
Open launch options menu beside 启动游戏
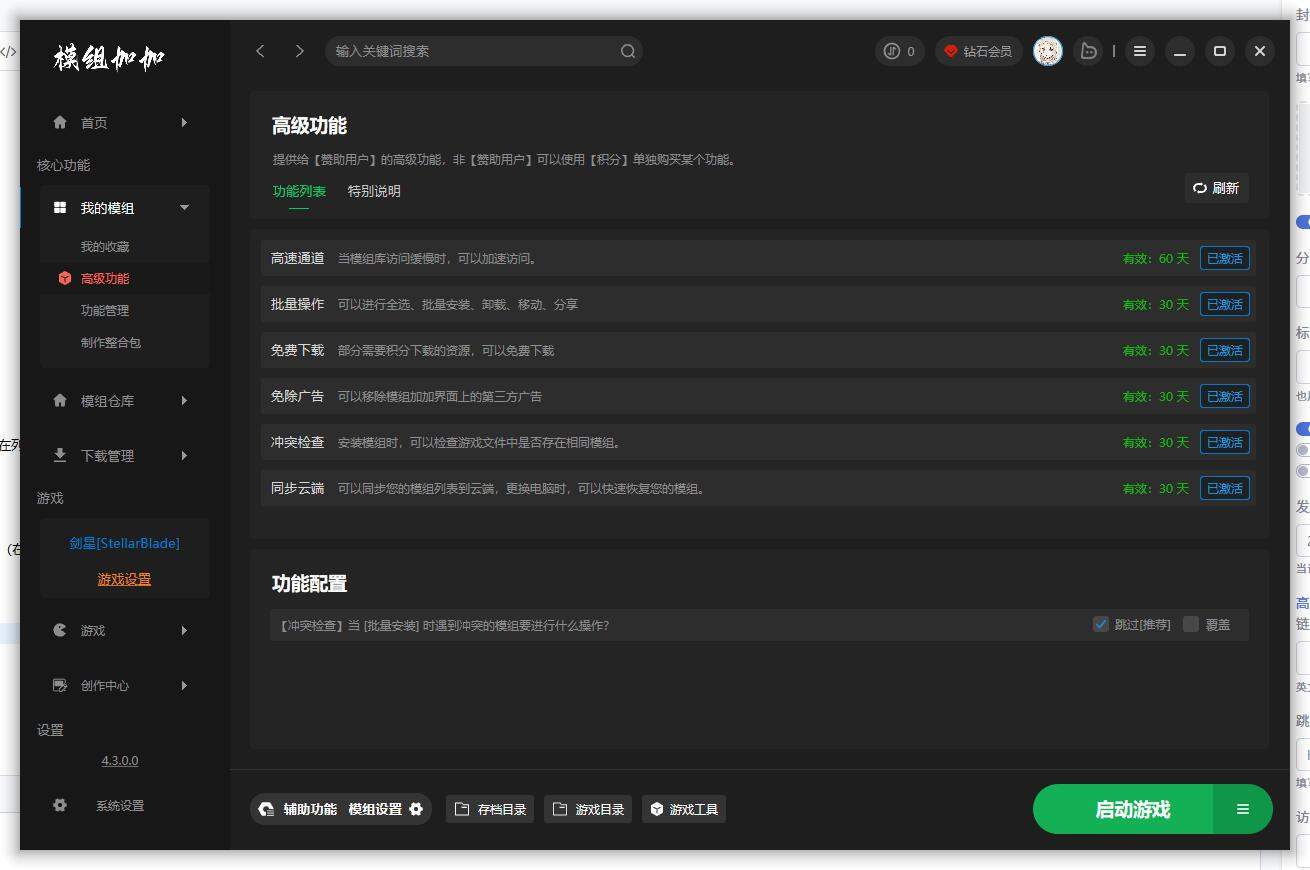point(1242,809)
